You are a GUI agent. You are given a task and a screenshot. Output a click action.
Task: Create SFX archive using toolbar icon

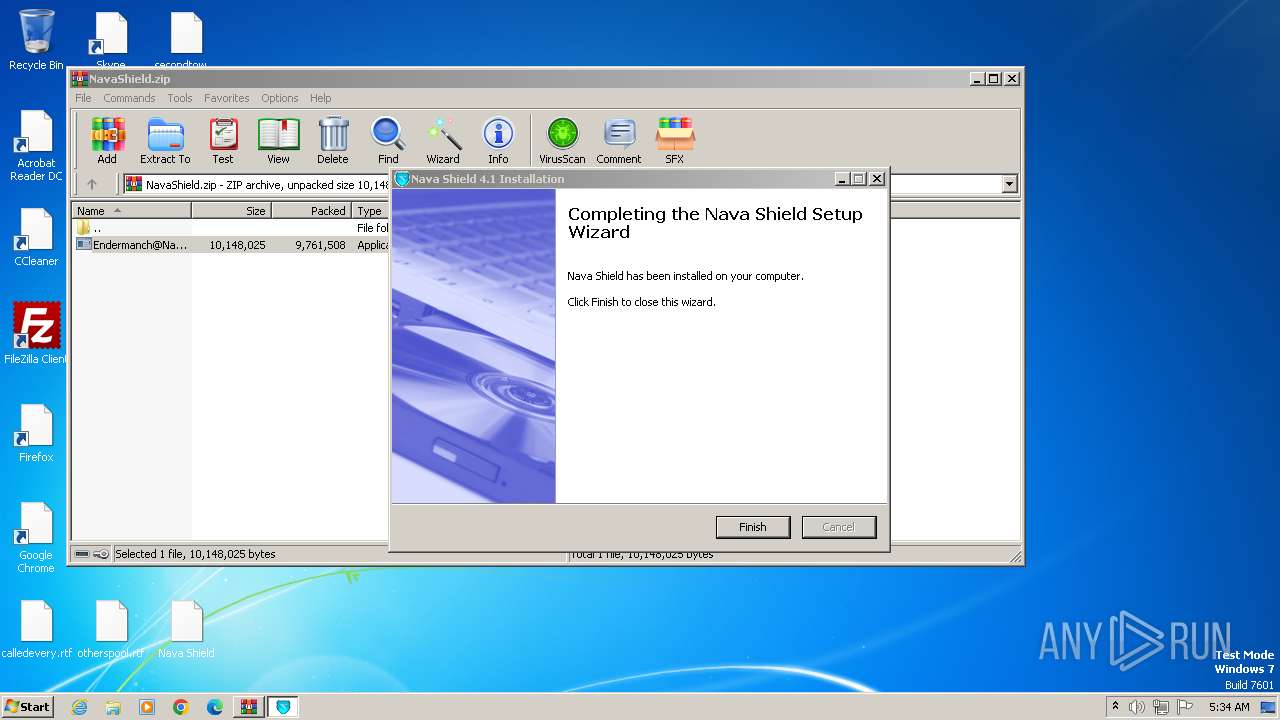coord(675,140)
